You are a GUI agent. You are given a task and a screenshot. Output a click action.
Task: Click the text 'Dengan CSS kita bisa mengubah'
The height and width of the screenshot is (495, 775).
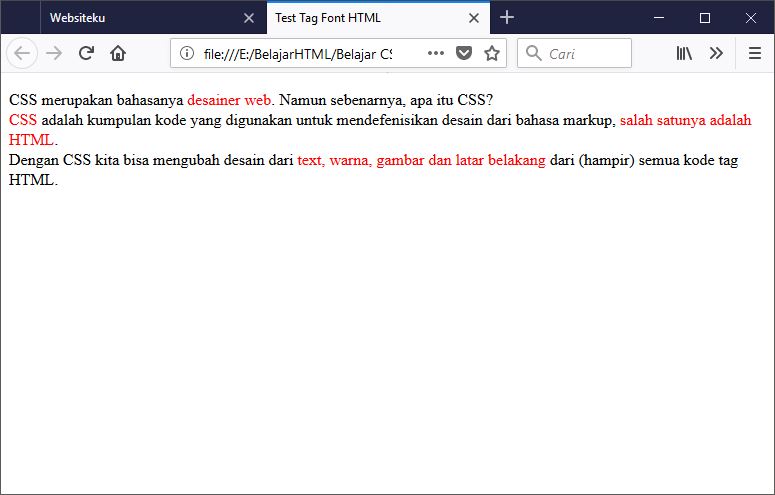pyautogui.click(x=115, y=160)
